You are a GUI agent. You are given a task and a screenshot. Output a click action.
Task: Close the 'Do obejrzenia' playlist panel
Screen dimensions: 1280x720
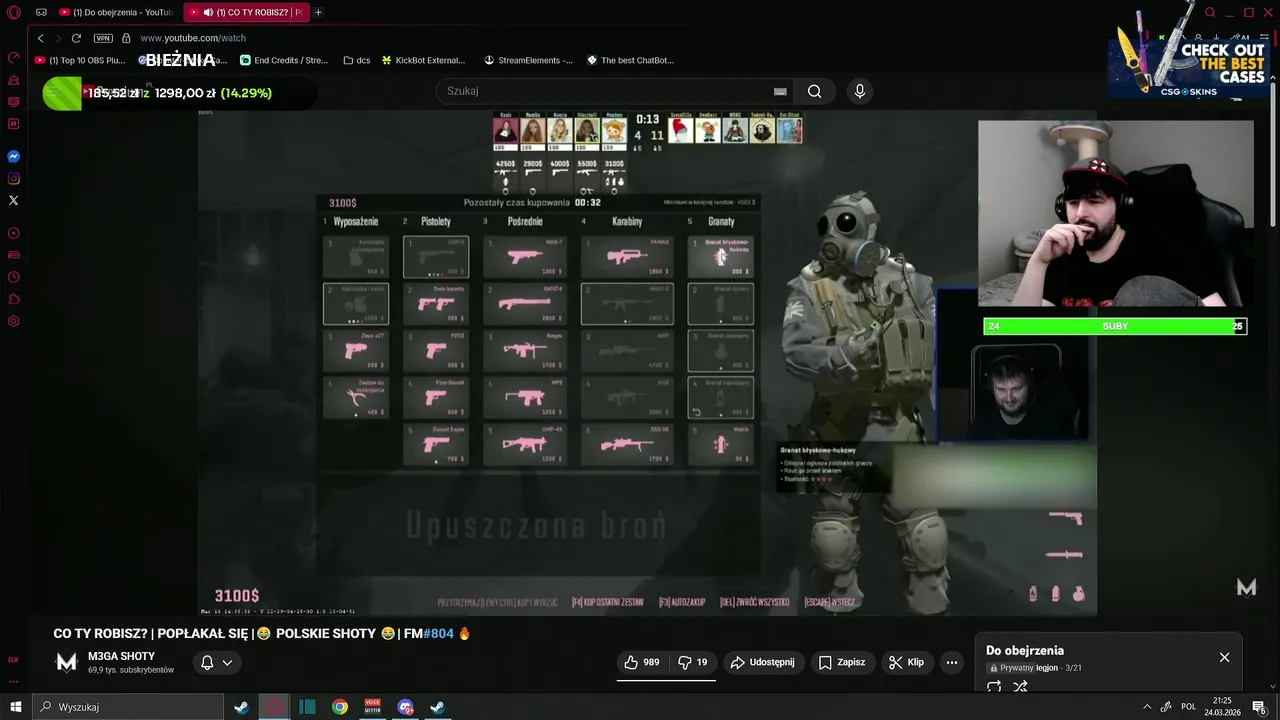[1224, 657]
